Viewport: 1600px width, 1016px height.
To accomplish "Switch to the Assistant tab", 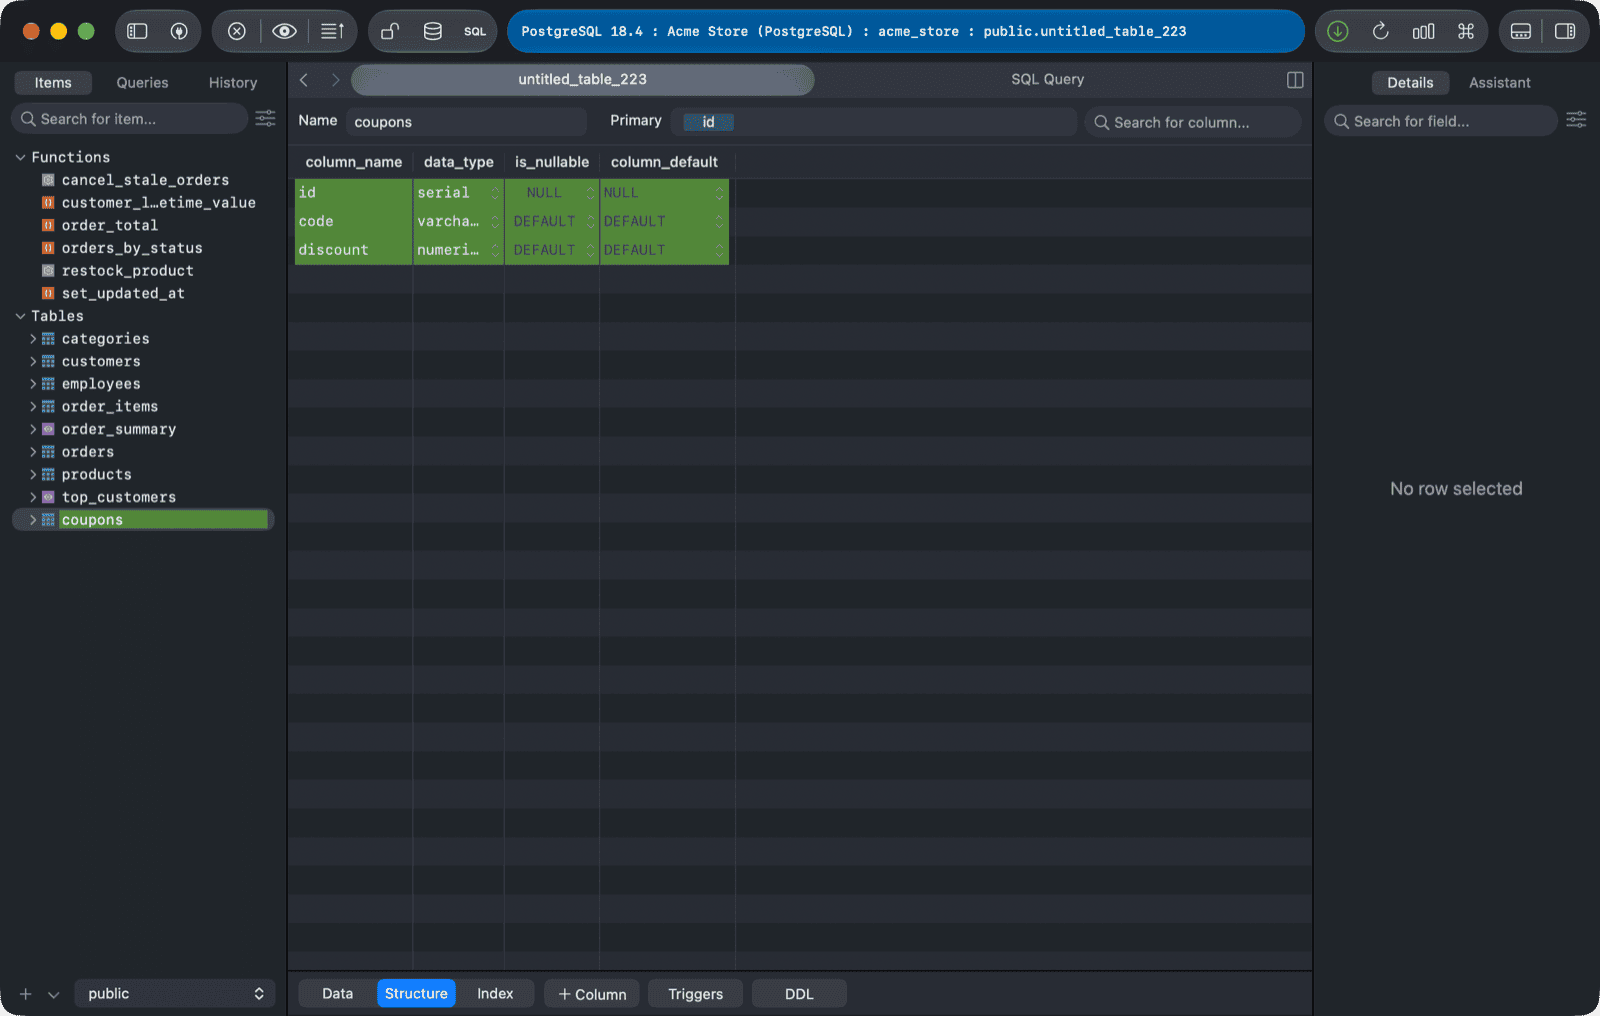I will point(1499,83).
